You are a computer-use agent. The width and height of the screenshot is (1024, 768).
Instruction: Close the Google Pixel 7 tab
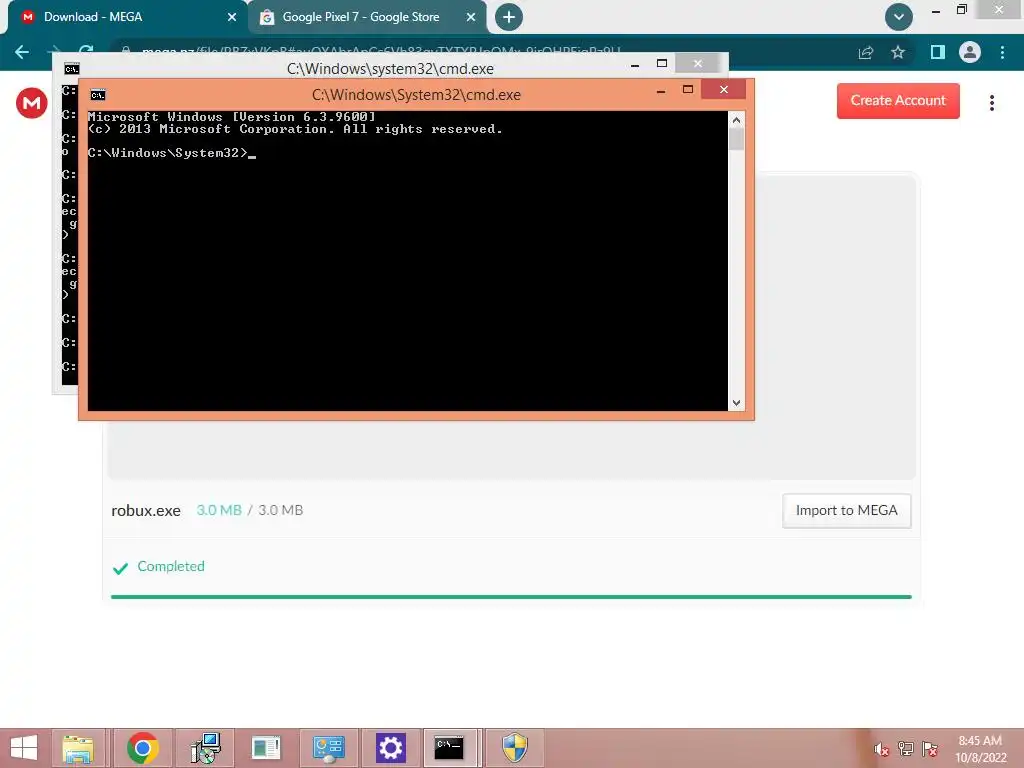(471, 17)
